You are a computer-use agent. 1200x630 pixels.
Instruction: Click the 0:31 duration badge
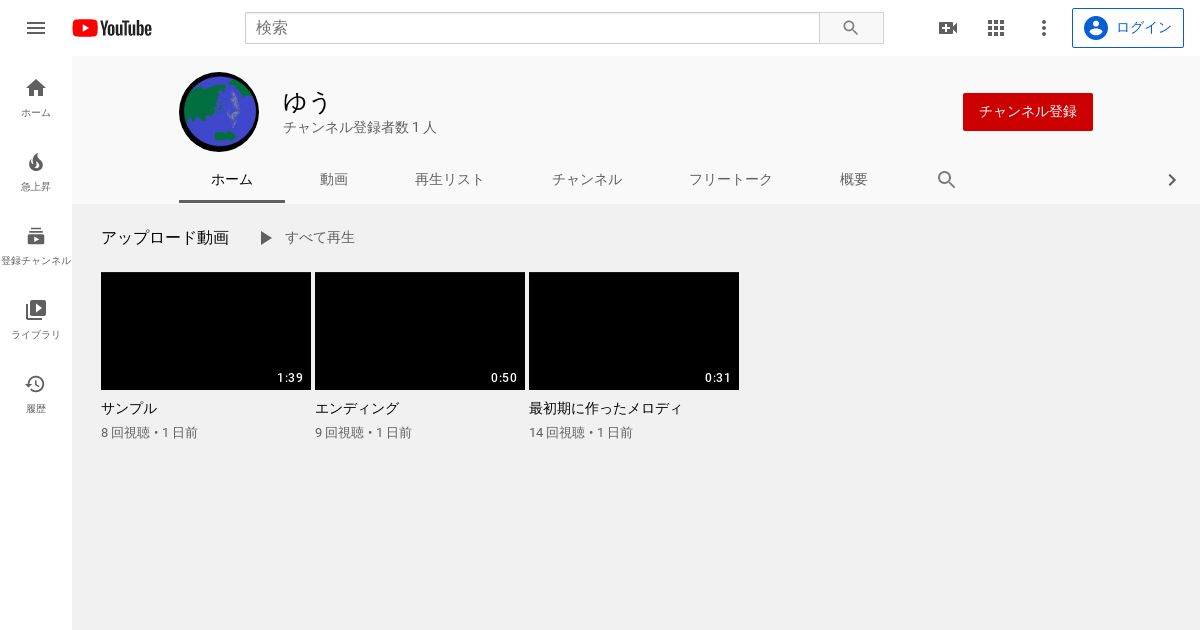pyautogui.click(x=718, y=378)
